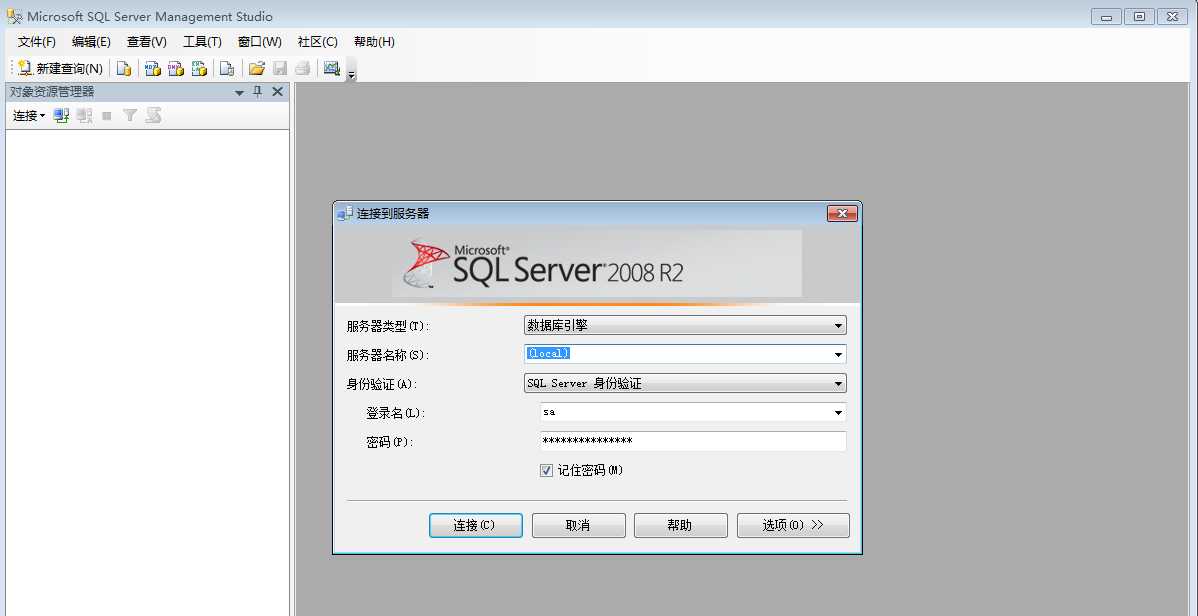The image size is (1198, 616).
Task: Open the Activity Monitor toolbar icon
Action: coord(332,69)
